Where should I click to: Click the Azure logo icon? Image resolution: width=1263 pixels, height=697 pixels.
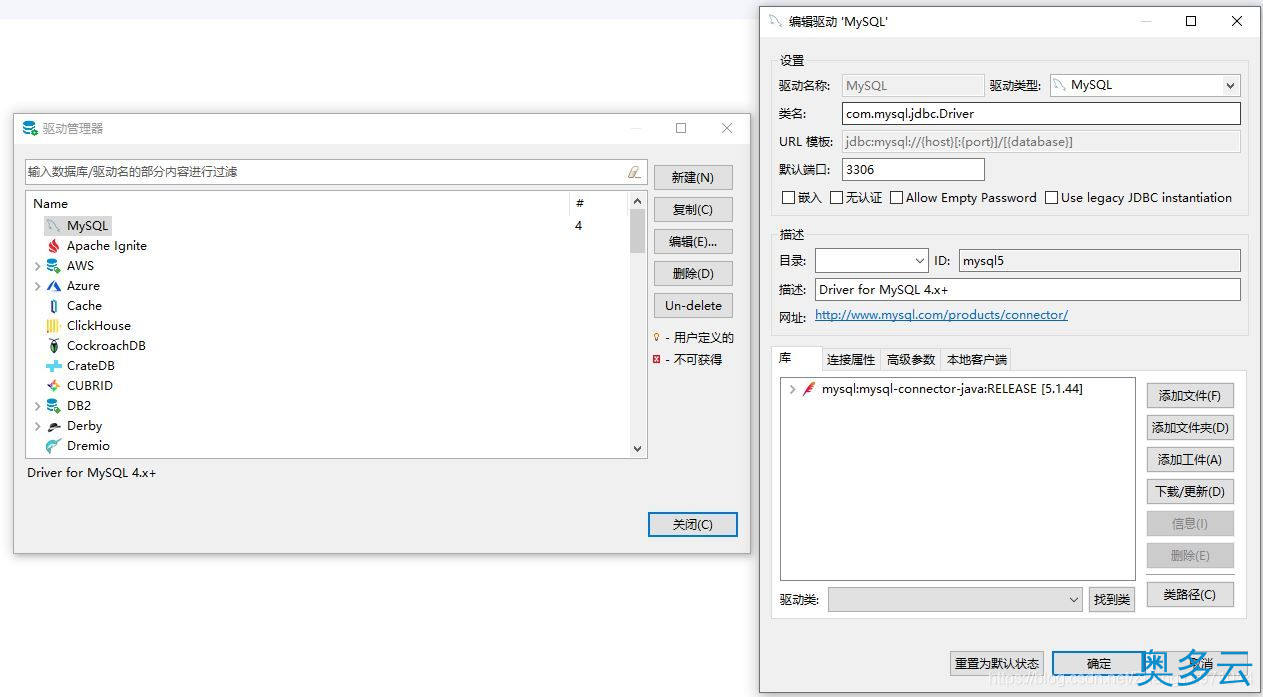[54, 286]
